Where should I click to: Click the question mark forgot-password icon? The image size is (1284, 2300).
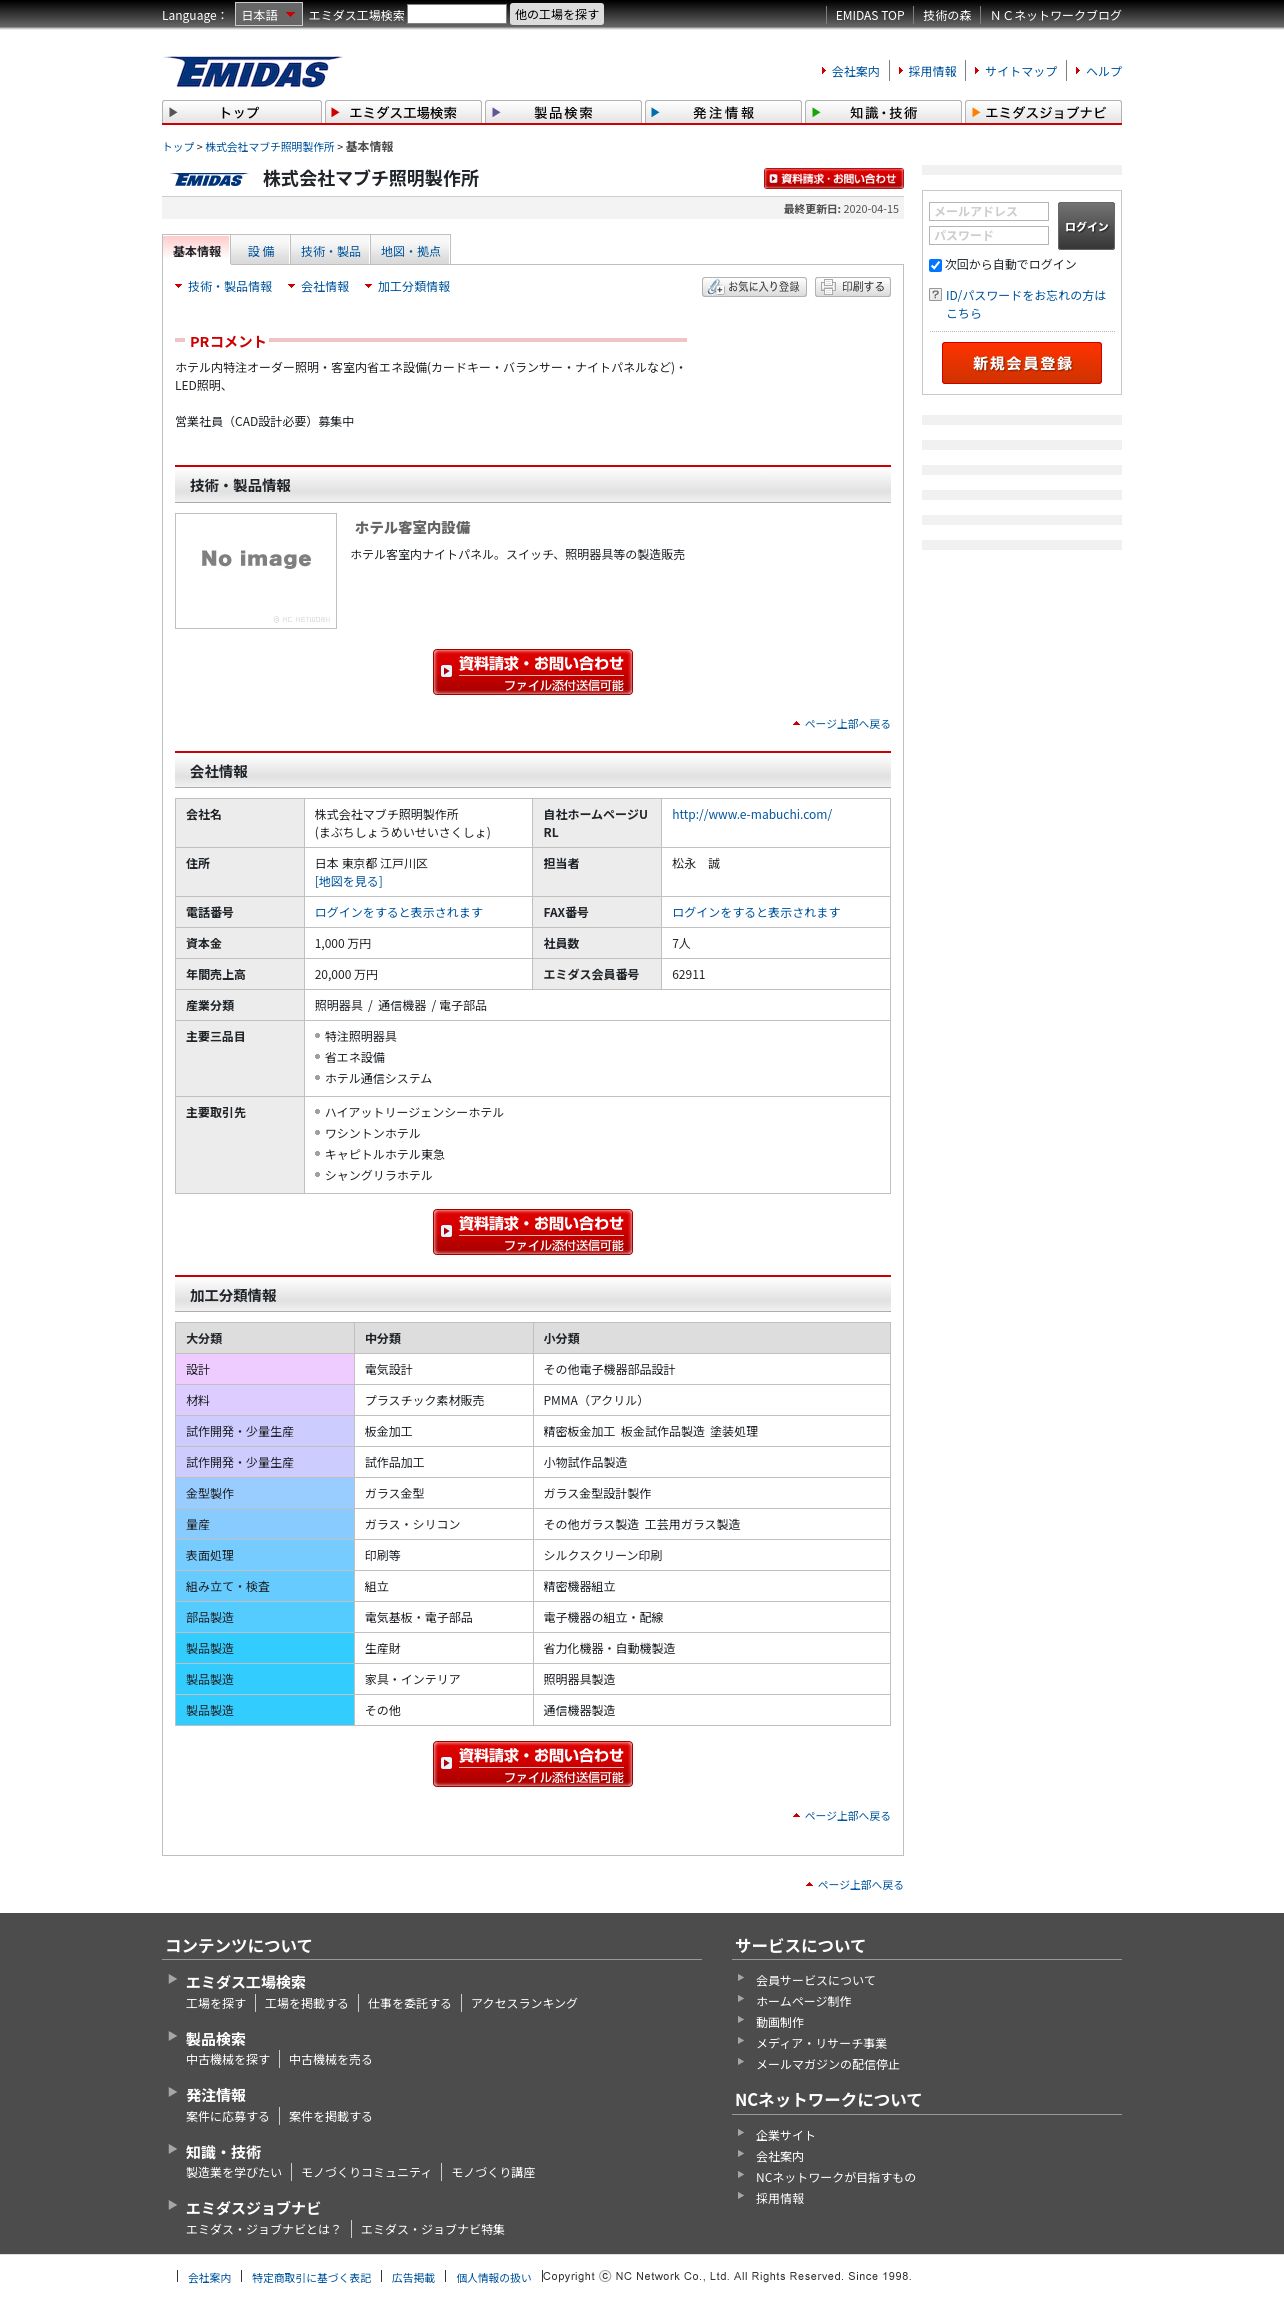tap(935, 295)
